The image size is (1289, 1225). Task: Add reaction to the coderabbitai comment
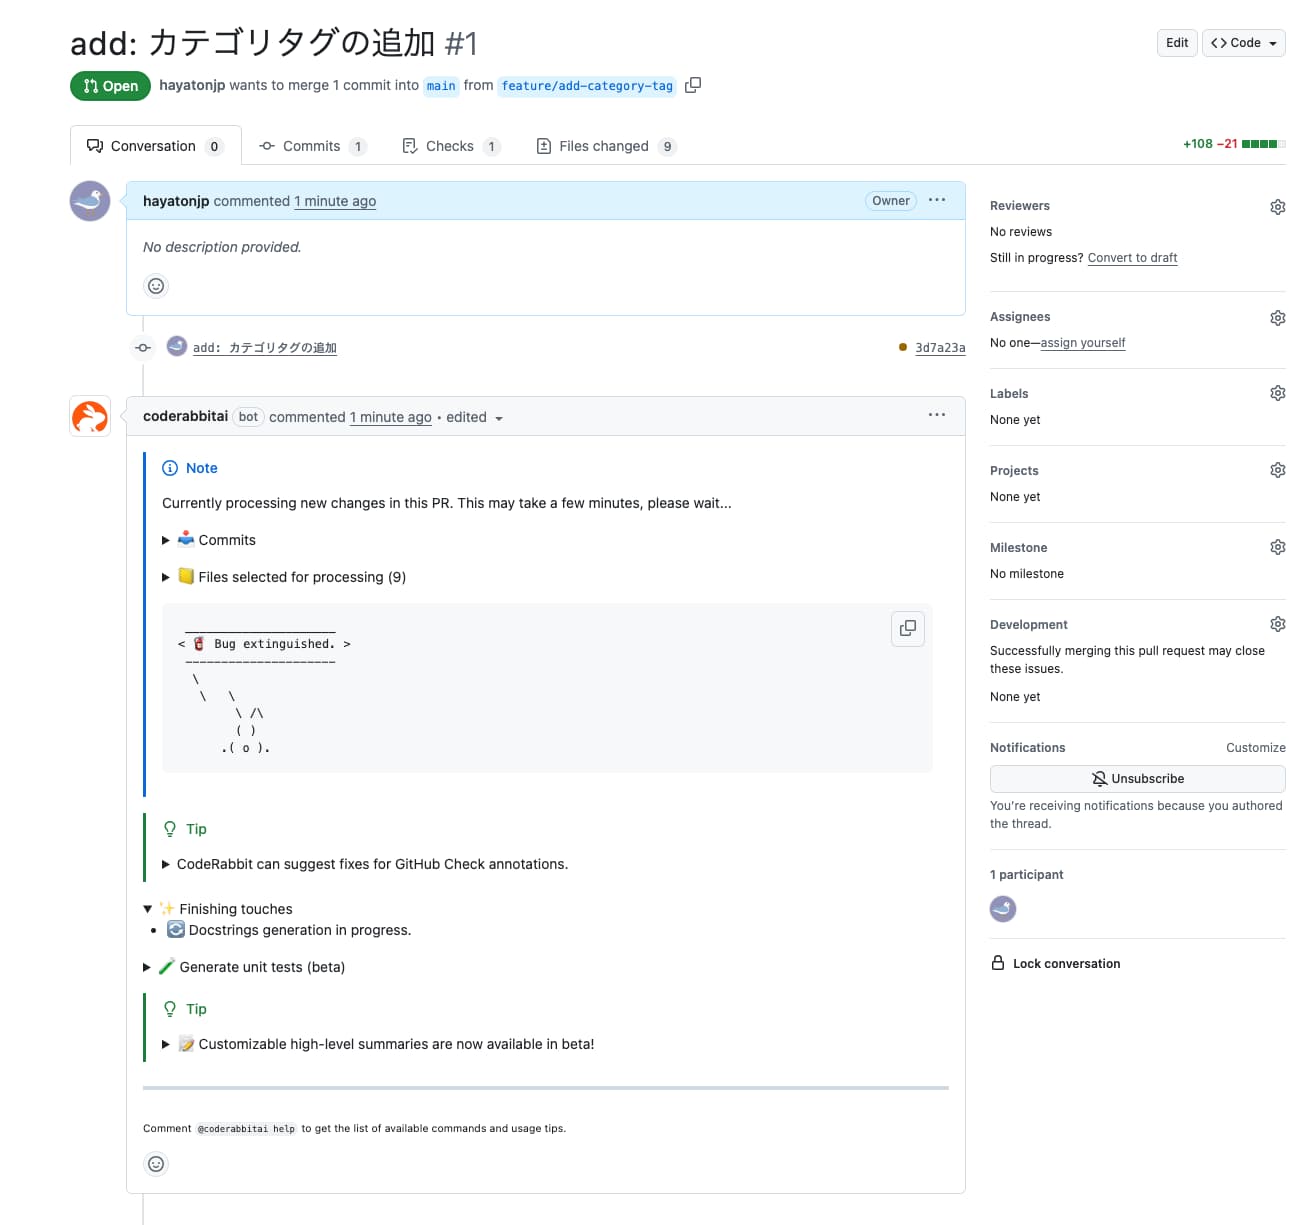[156, 1164]
